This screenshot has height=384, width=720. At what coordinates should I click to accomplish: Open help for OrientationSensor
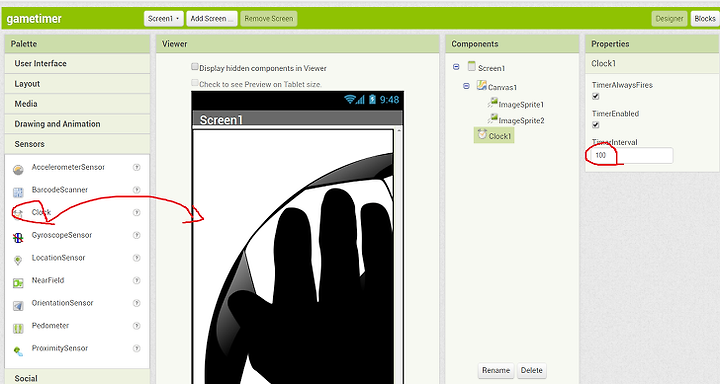136,303
